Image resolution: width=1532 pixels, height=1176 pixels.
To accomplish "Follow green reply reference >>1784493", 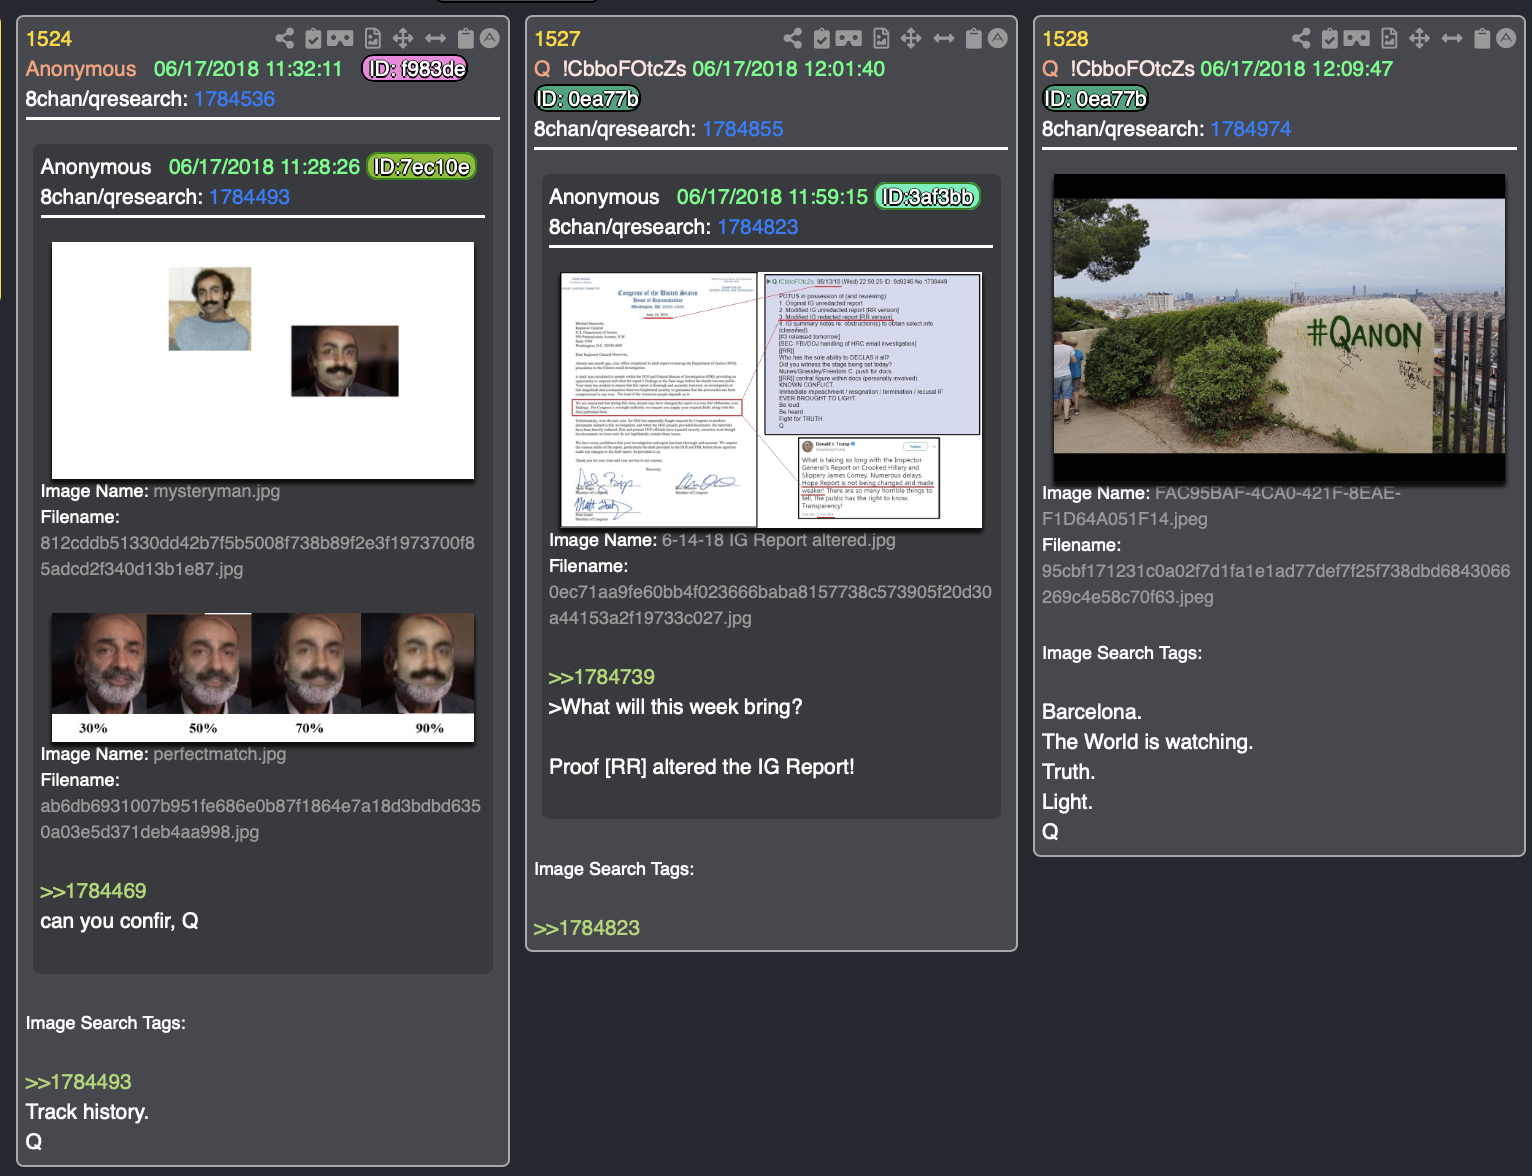I will [78, 1082].
